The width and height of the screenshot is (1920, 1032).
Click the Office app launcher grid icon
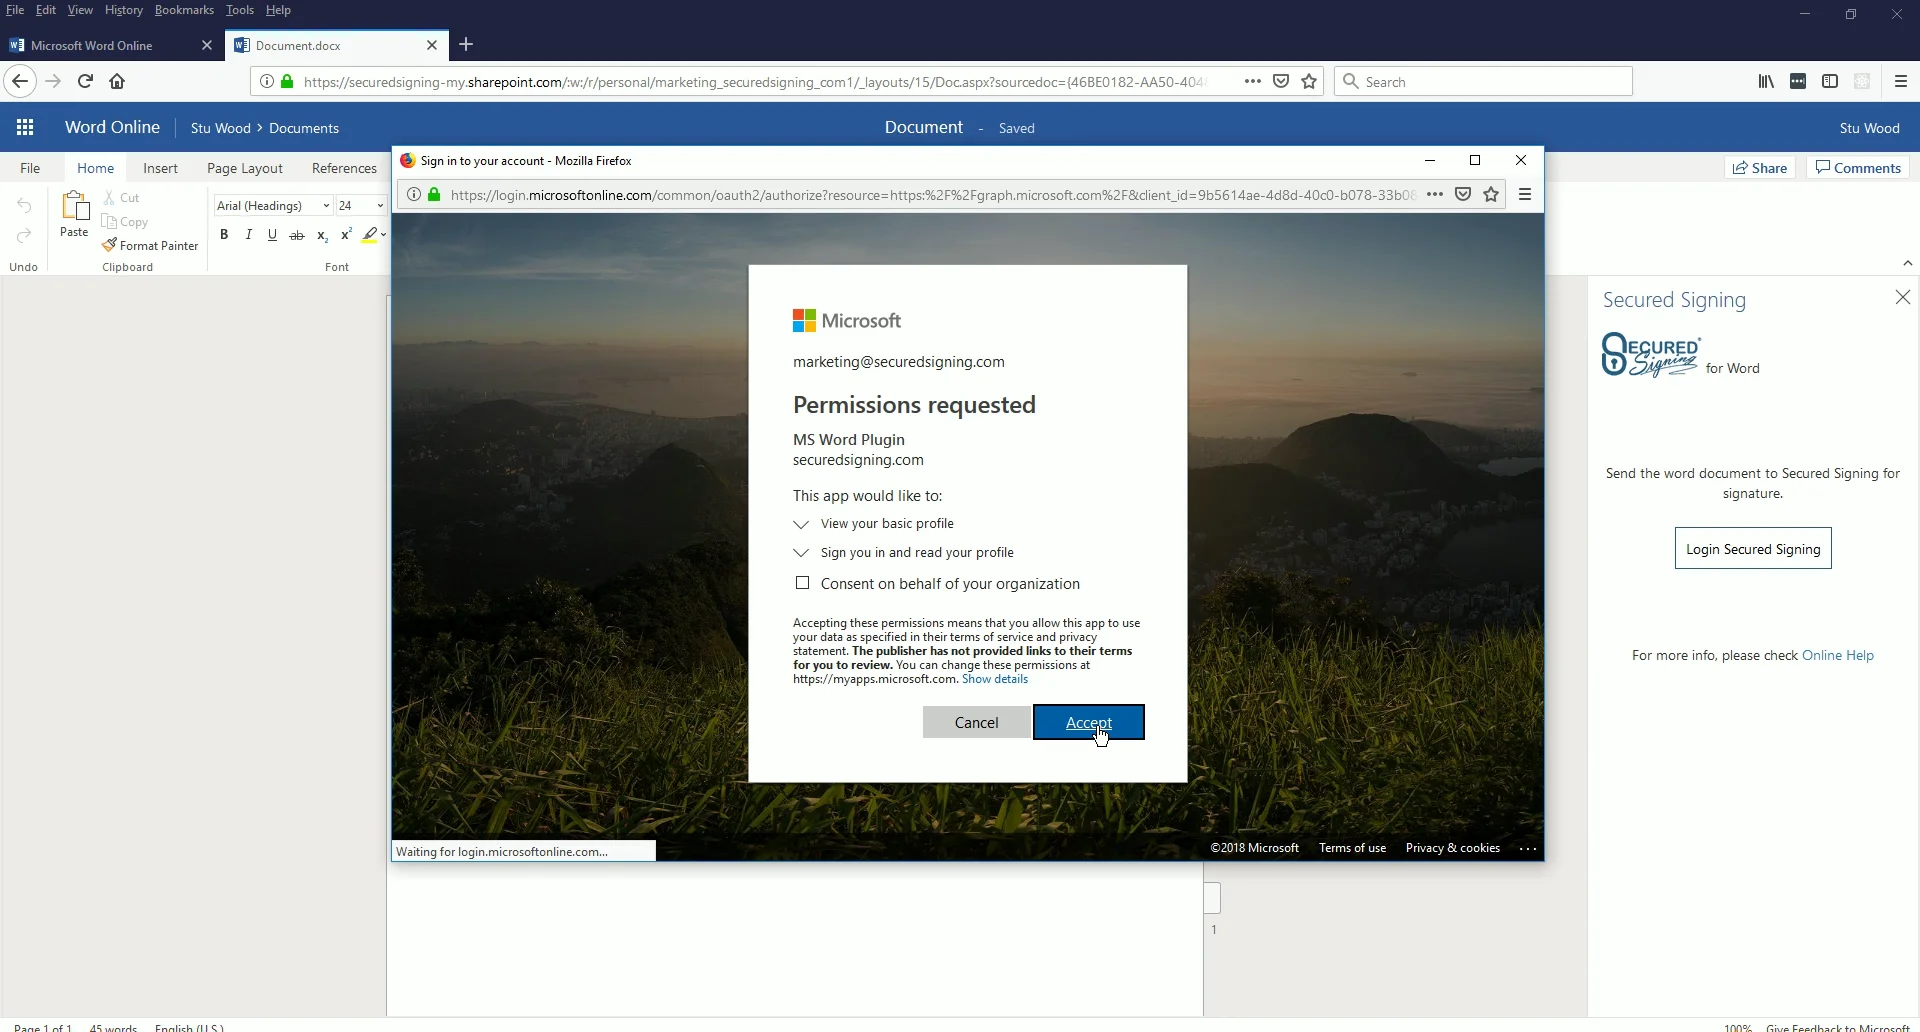click(25, 127)
